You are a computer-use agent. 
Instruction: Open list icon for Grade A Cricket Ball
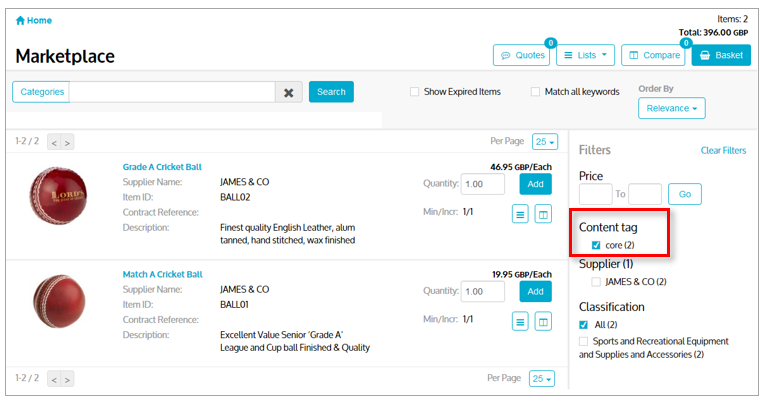point(520,213)
